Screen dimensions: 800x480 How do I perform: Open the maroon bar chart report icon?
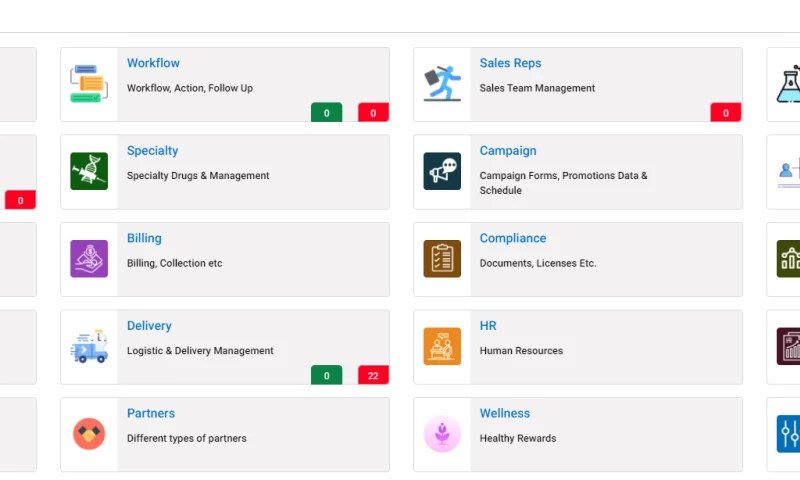(x=789, y=346)
